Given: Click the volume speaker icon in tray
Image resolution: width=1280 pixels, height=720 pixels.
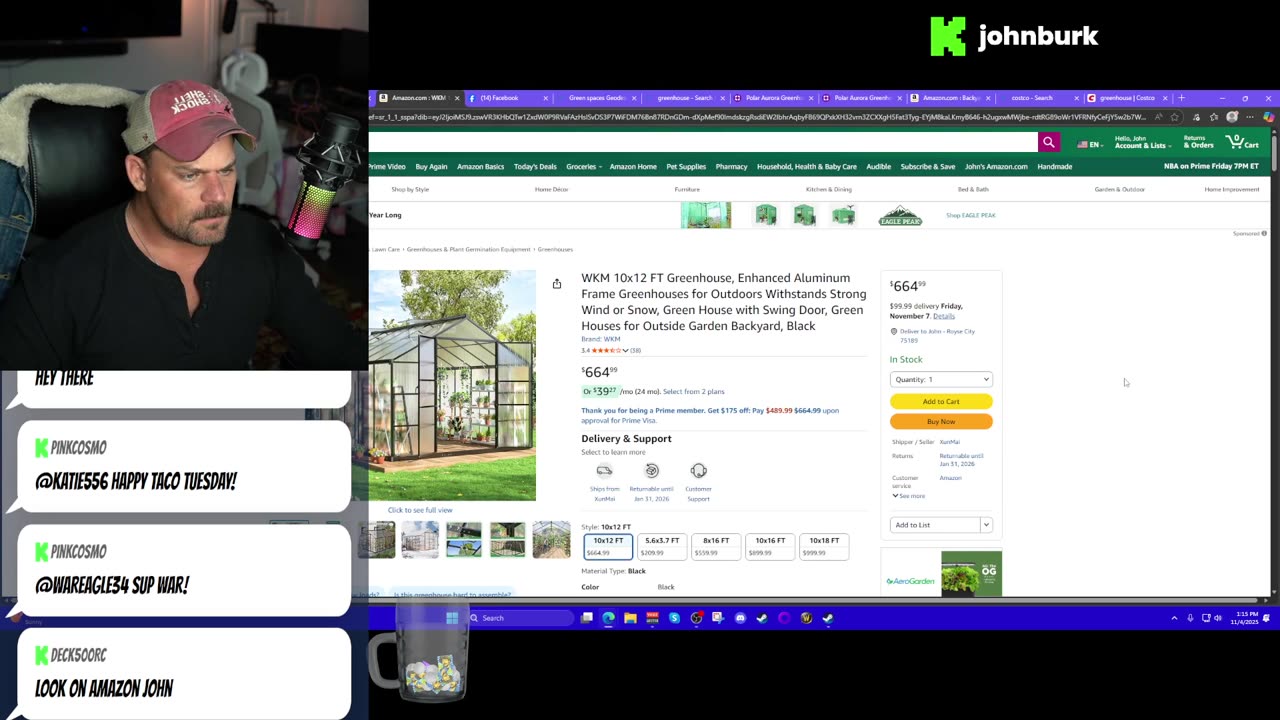Looking at the screenshot, I should point(1218,618).
